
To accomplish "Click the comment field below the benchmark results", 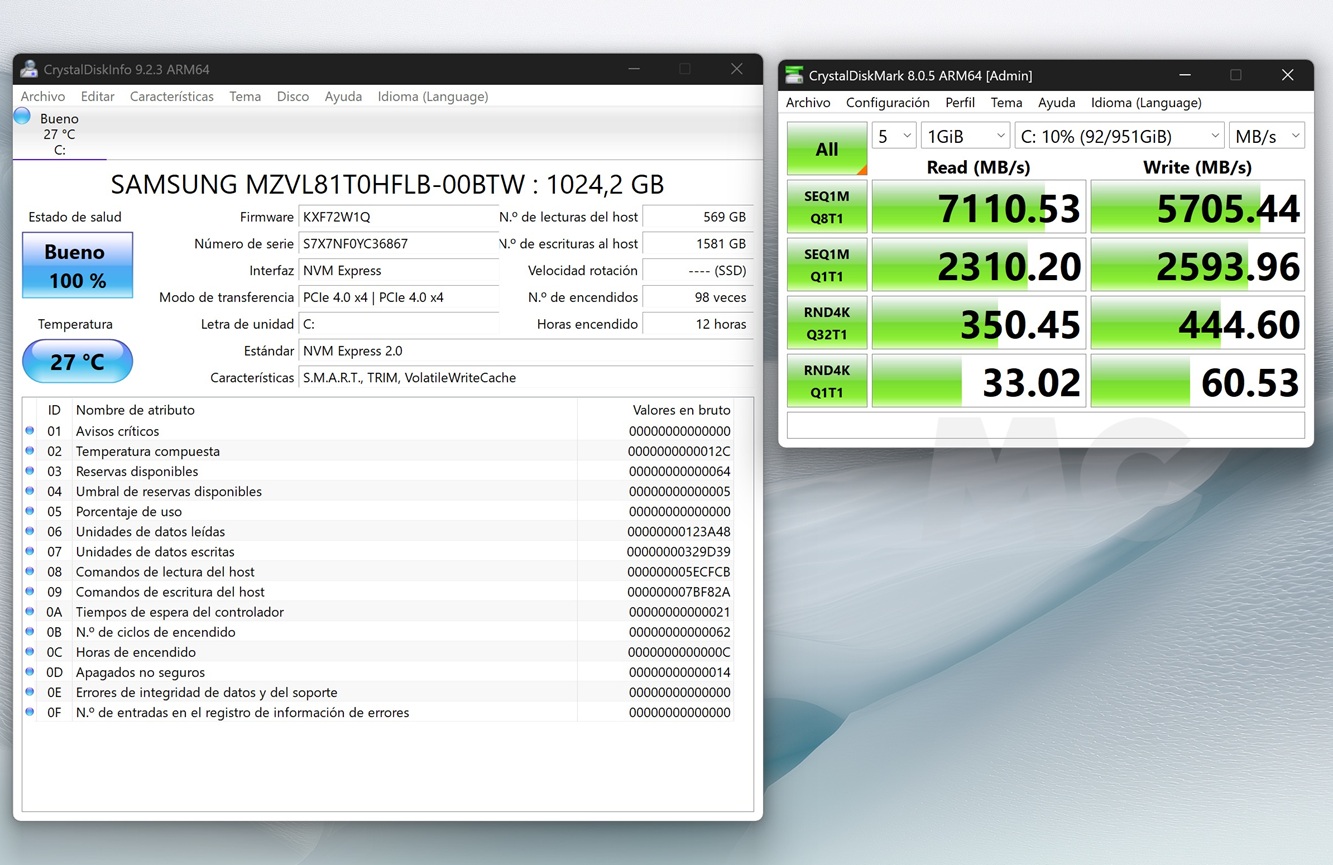I will 1044,424.
